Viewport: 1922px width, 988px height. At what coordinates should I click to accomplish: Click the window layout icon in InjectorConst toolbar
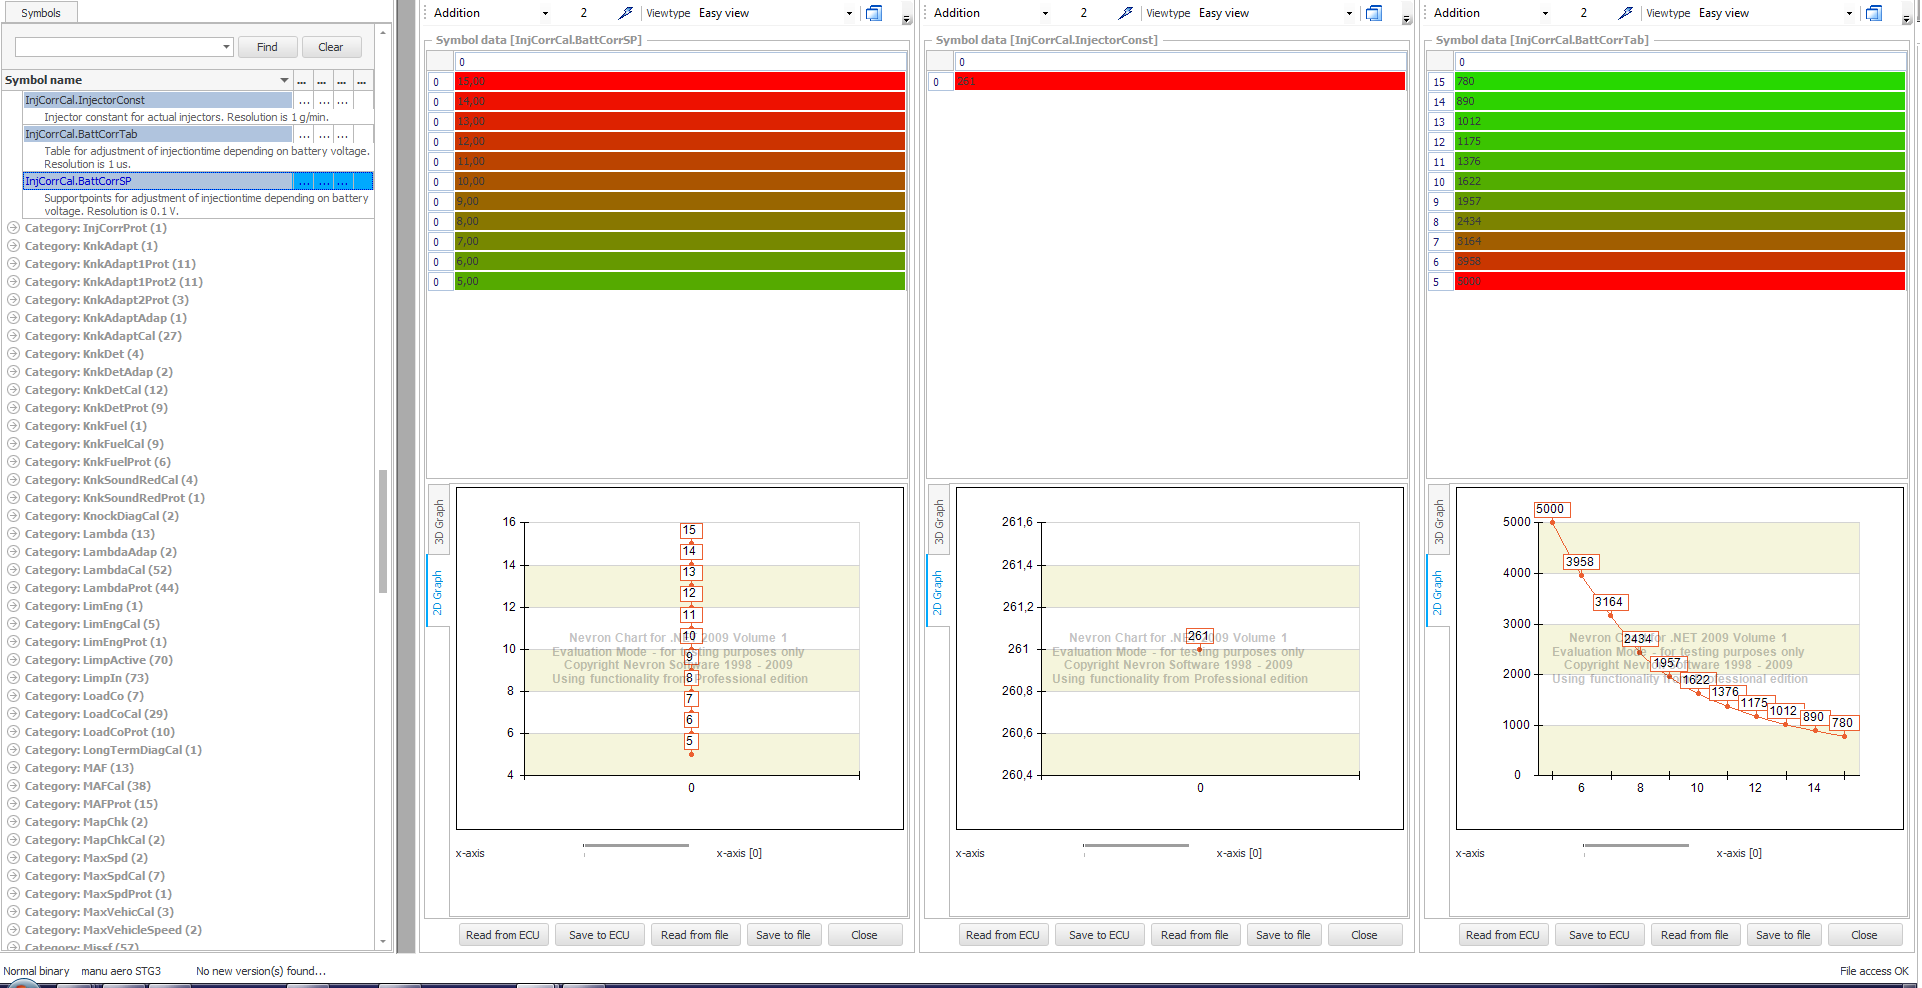[1374, 13]
